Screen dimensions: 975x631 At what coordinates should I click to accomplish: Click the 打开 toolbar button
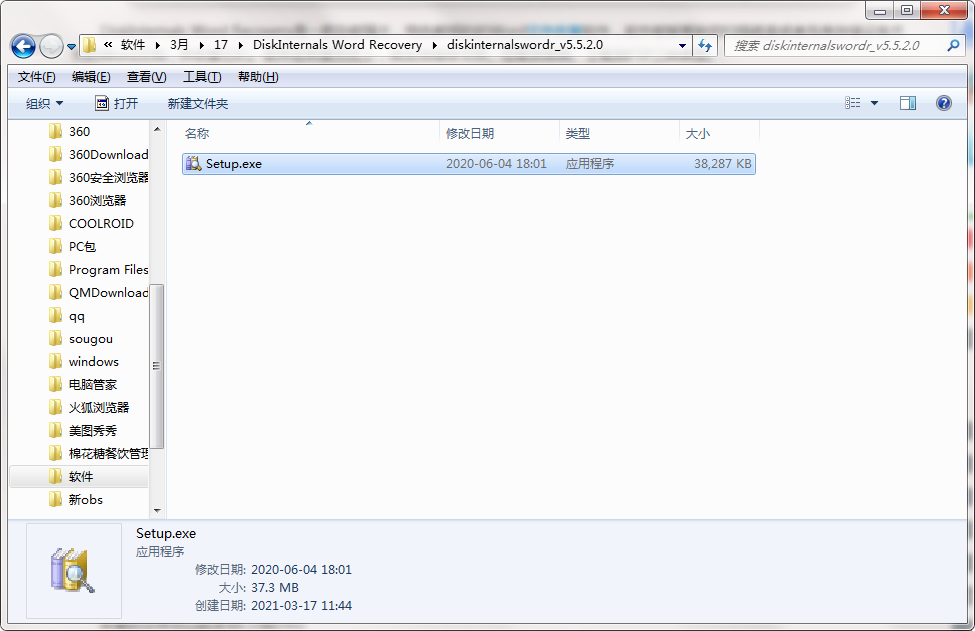pyautogui.click(x=116, y=103)
